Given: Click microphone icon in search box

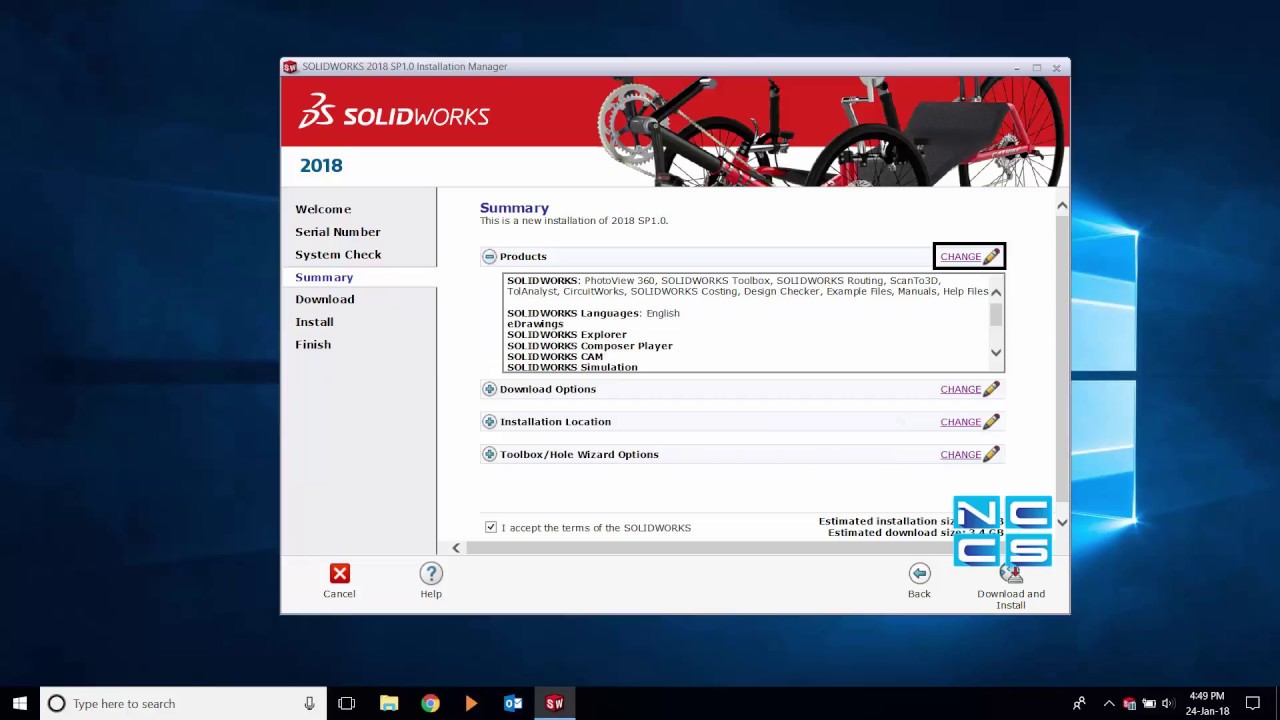Looking at the screenshot, I should pos(309,703).
